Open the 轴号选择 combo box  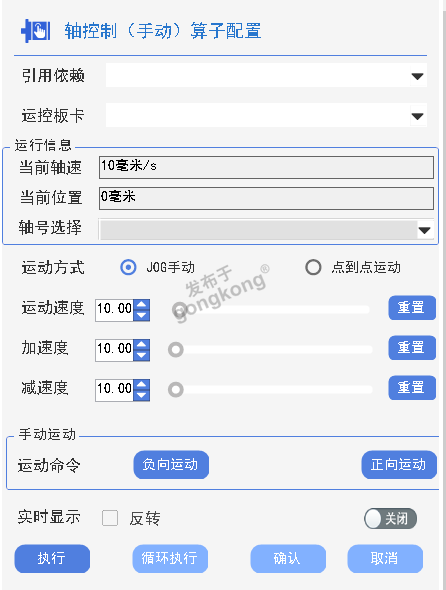[266, 229]
